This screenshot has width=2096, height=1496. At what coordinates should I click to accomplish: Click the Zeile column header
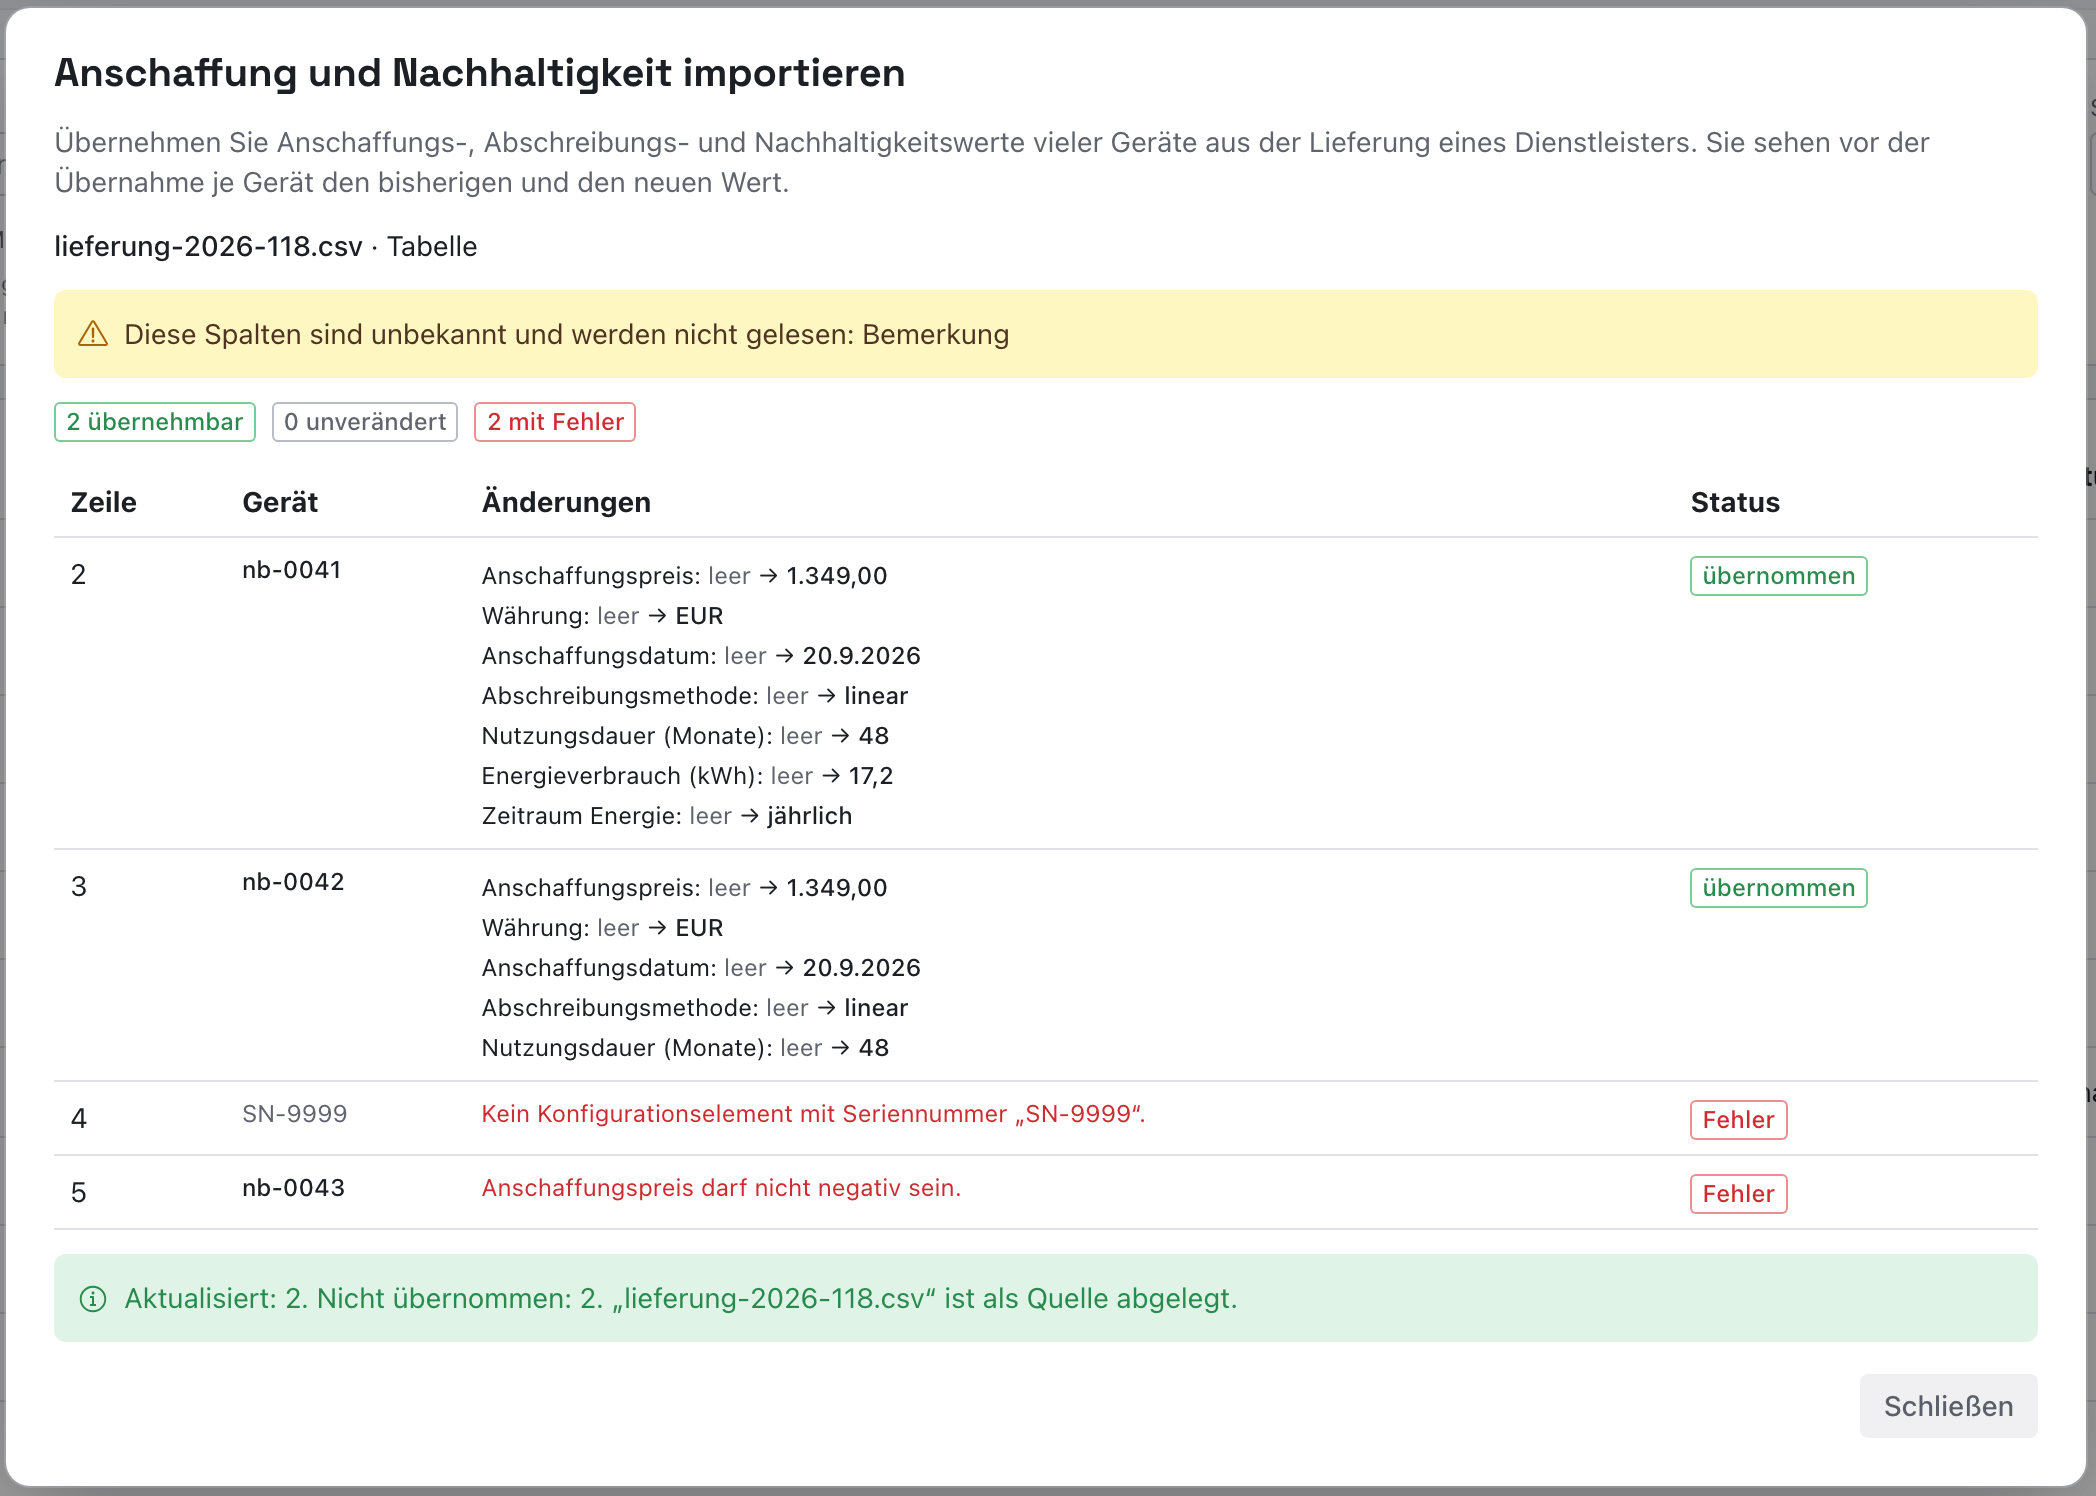coord(104,502)
